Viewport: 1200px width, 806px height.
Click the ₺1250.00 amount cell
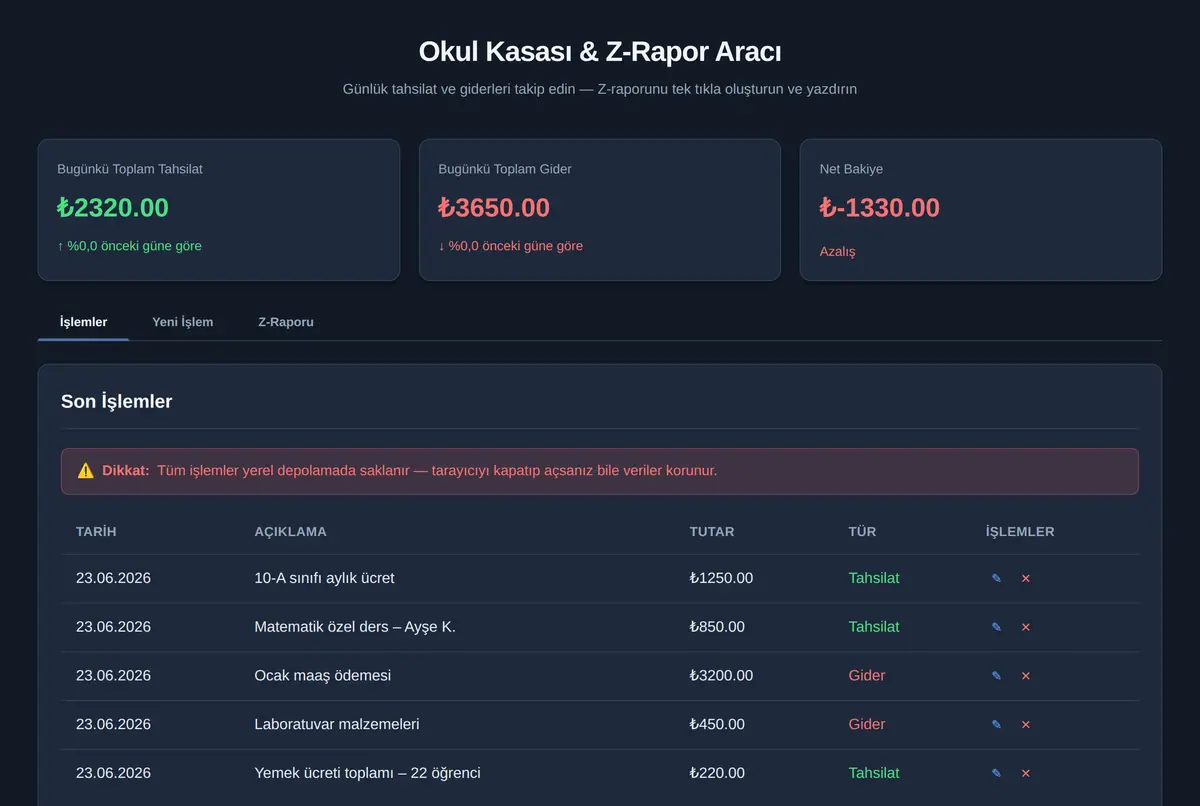722,578
